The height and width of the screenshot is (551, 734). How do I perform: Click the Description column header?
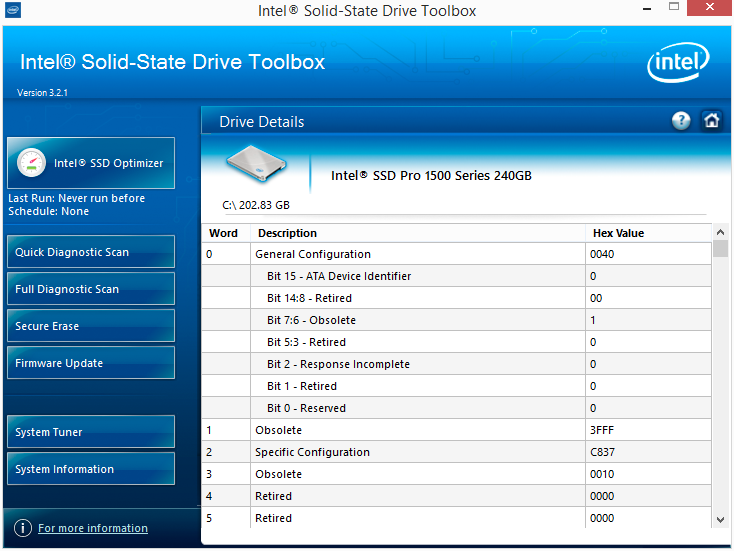point(418,233)
